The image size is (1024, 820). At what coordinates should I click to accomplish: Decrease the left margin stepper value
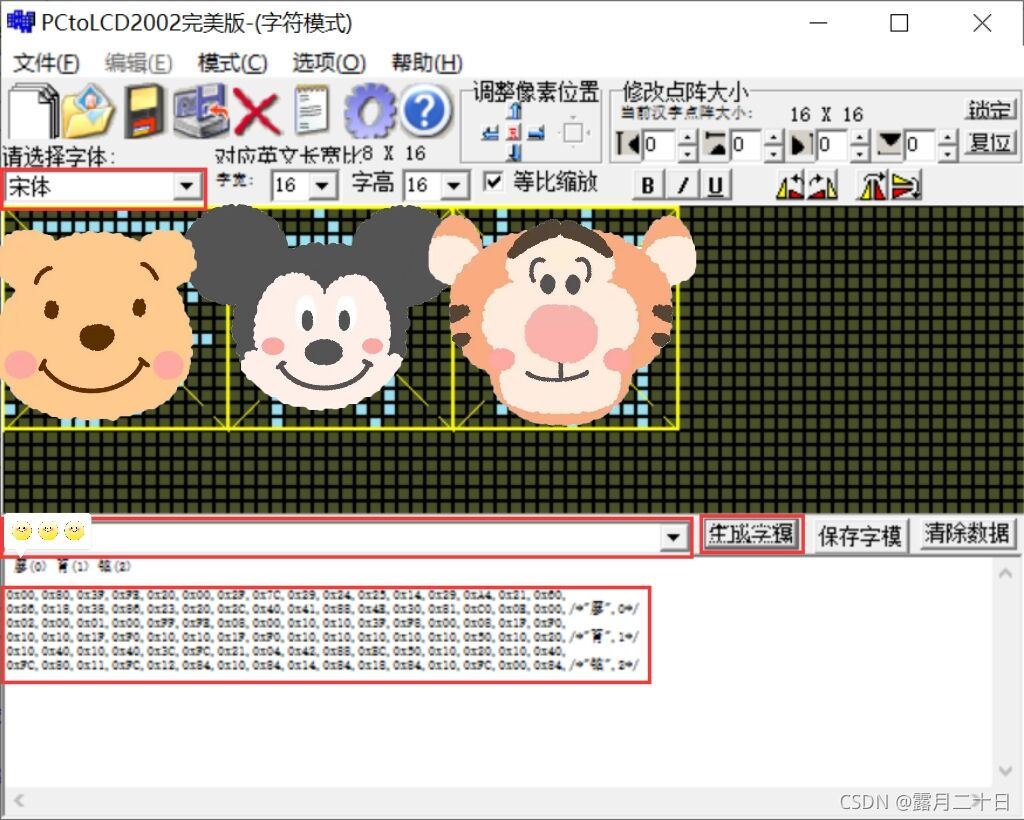[x=687, y=153]
